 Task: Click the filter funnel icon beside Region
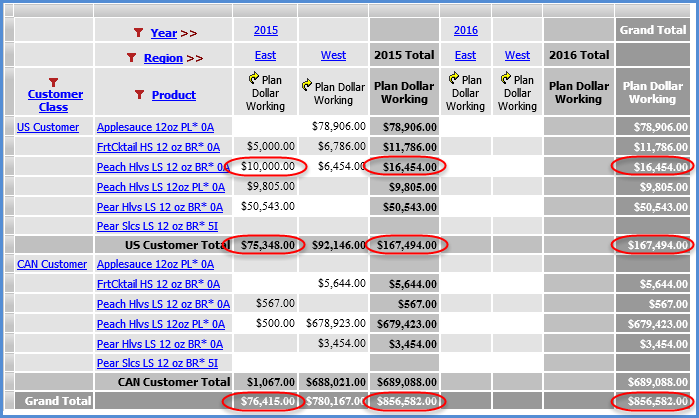[133, 58]
